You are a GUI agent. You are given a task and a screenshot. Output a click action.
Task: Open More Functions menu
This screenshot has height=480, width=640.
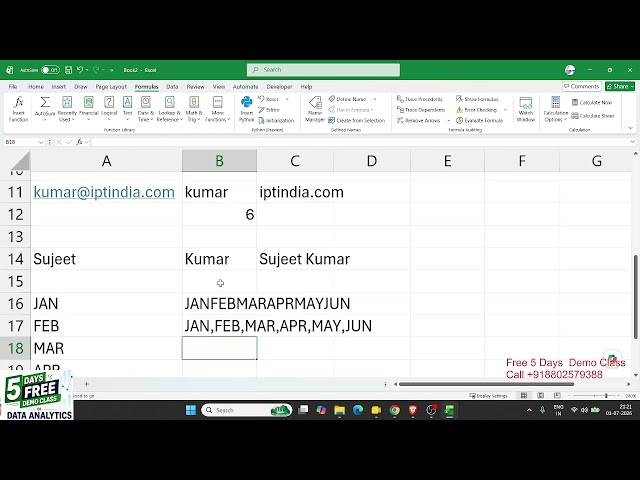pos(218,109)
